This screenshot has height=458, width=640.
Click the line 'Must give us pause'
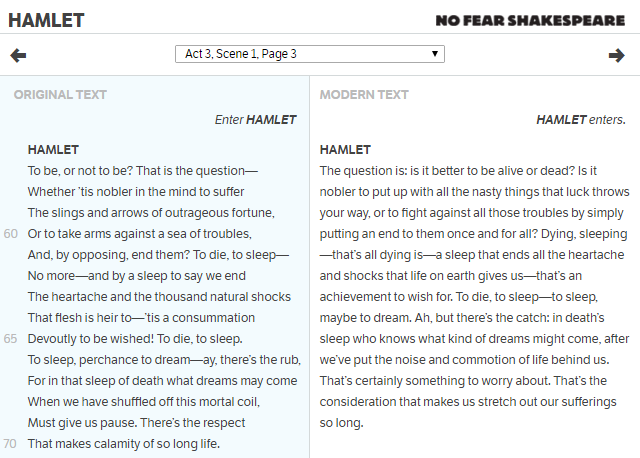pyautogui.click(x=136, y=422)
